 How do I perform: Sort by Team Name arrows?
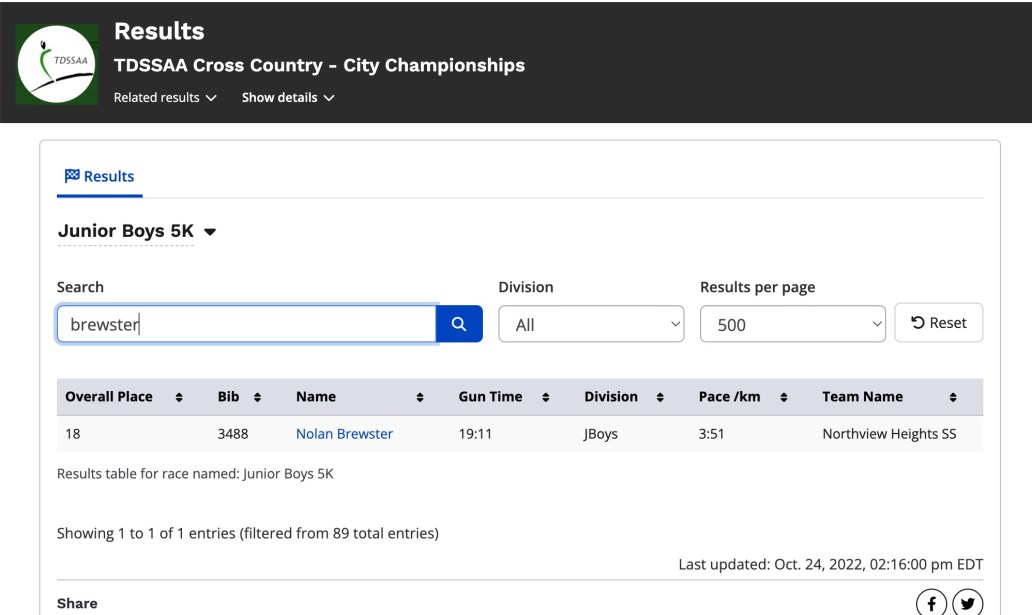(953, 397)
